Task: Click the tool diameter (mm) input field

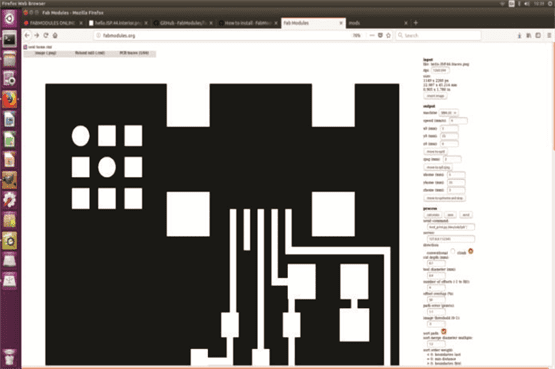Action: coord(436,276)
